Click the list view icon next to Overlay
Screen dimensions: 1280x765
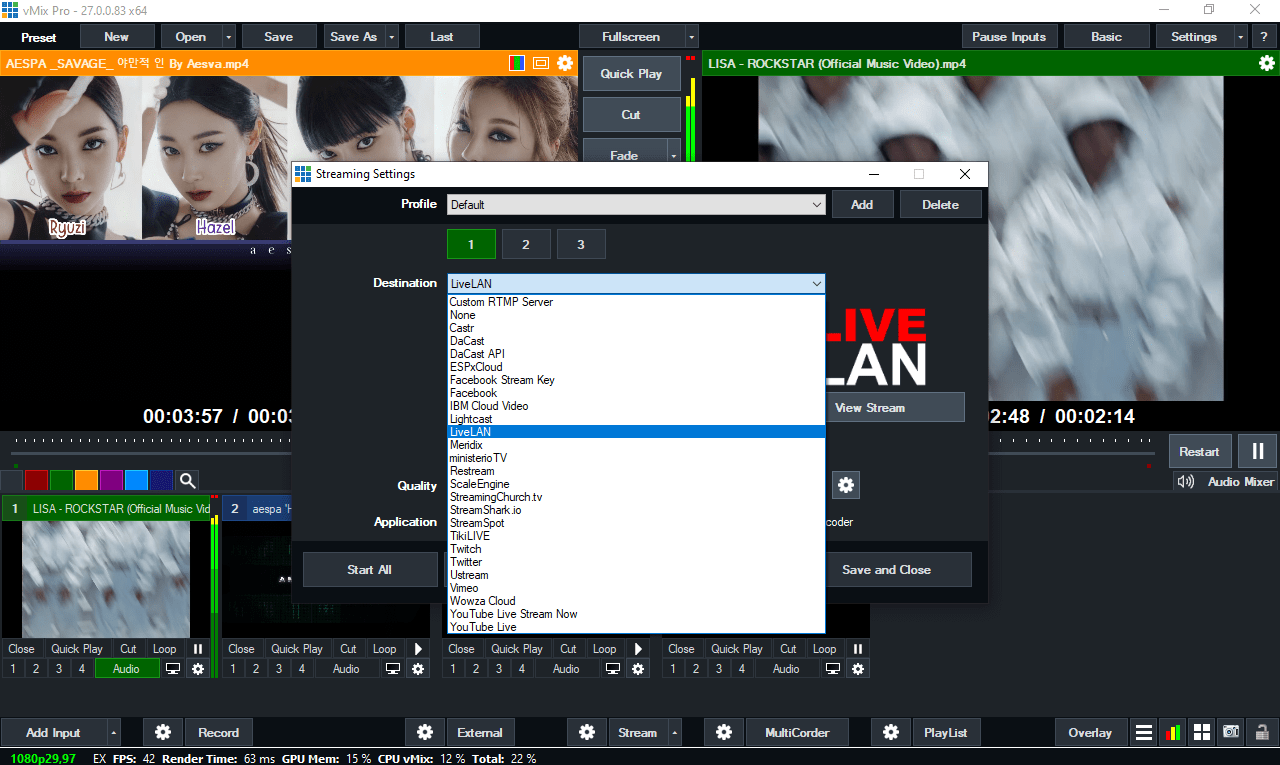click(x=1144, y=732)
